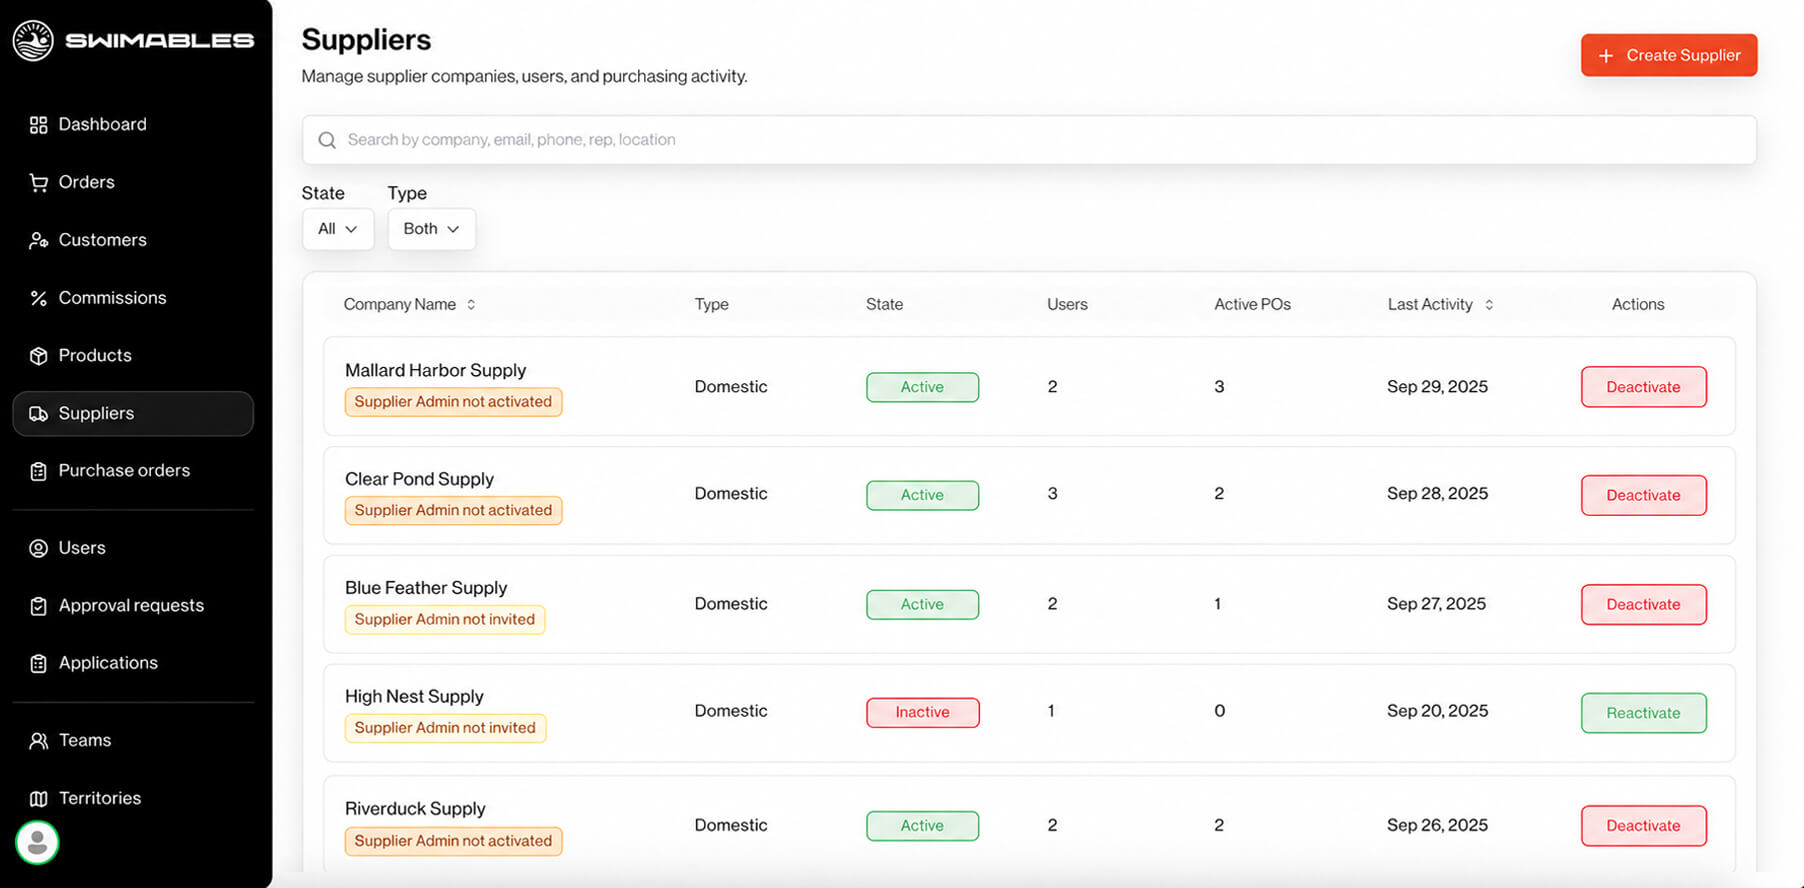Click the Create Supplier button
The height and width of the screenshot is (888, 1804).
(1669, 56)
